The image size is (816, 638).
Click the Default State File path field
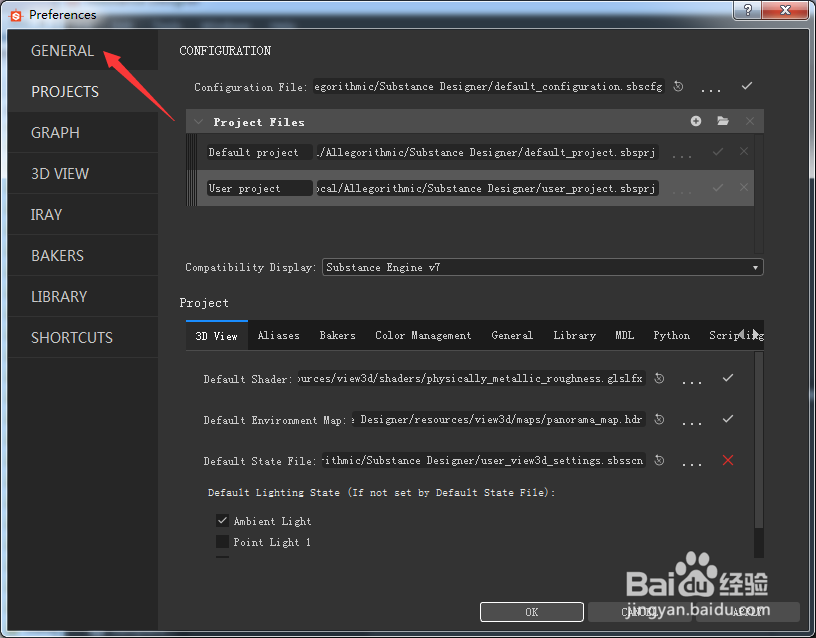pos(484,461)
